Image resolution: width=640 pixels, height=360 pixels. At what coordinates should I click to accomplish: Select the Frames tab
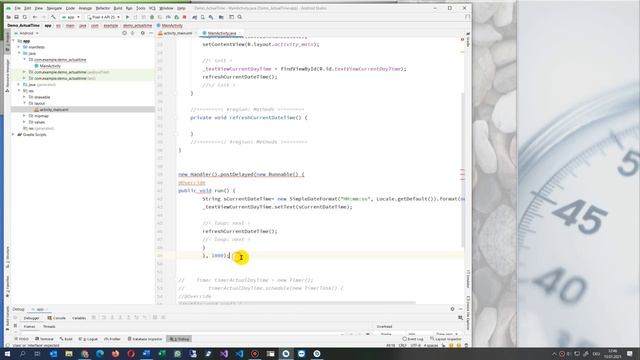(29, 327)
